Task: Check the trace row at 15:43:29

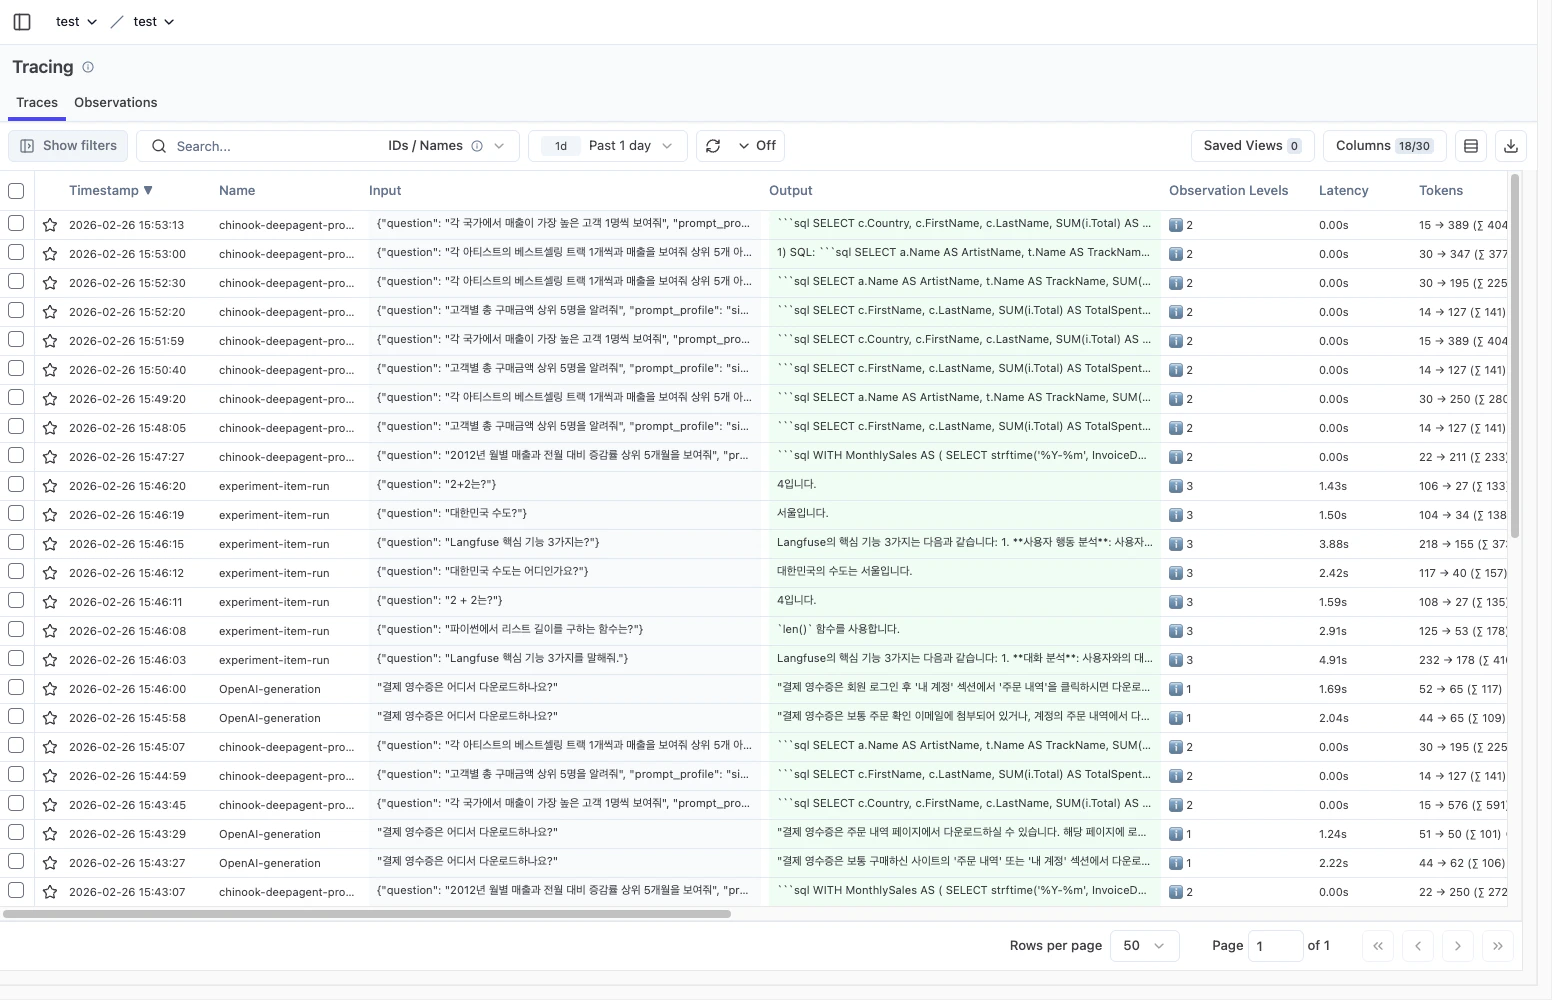Action: (x=16, y=832)
